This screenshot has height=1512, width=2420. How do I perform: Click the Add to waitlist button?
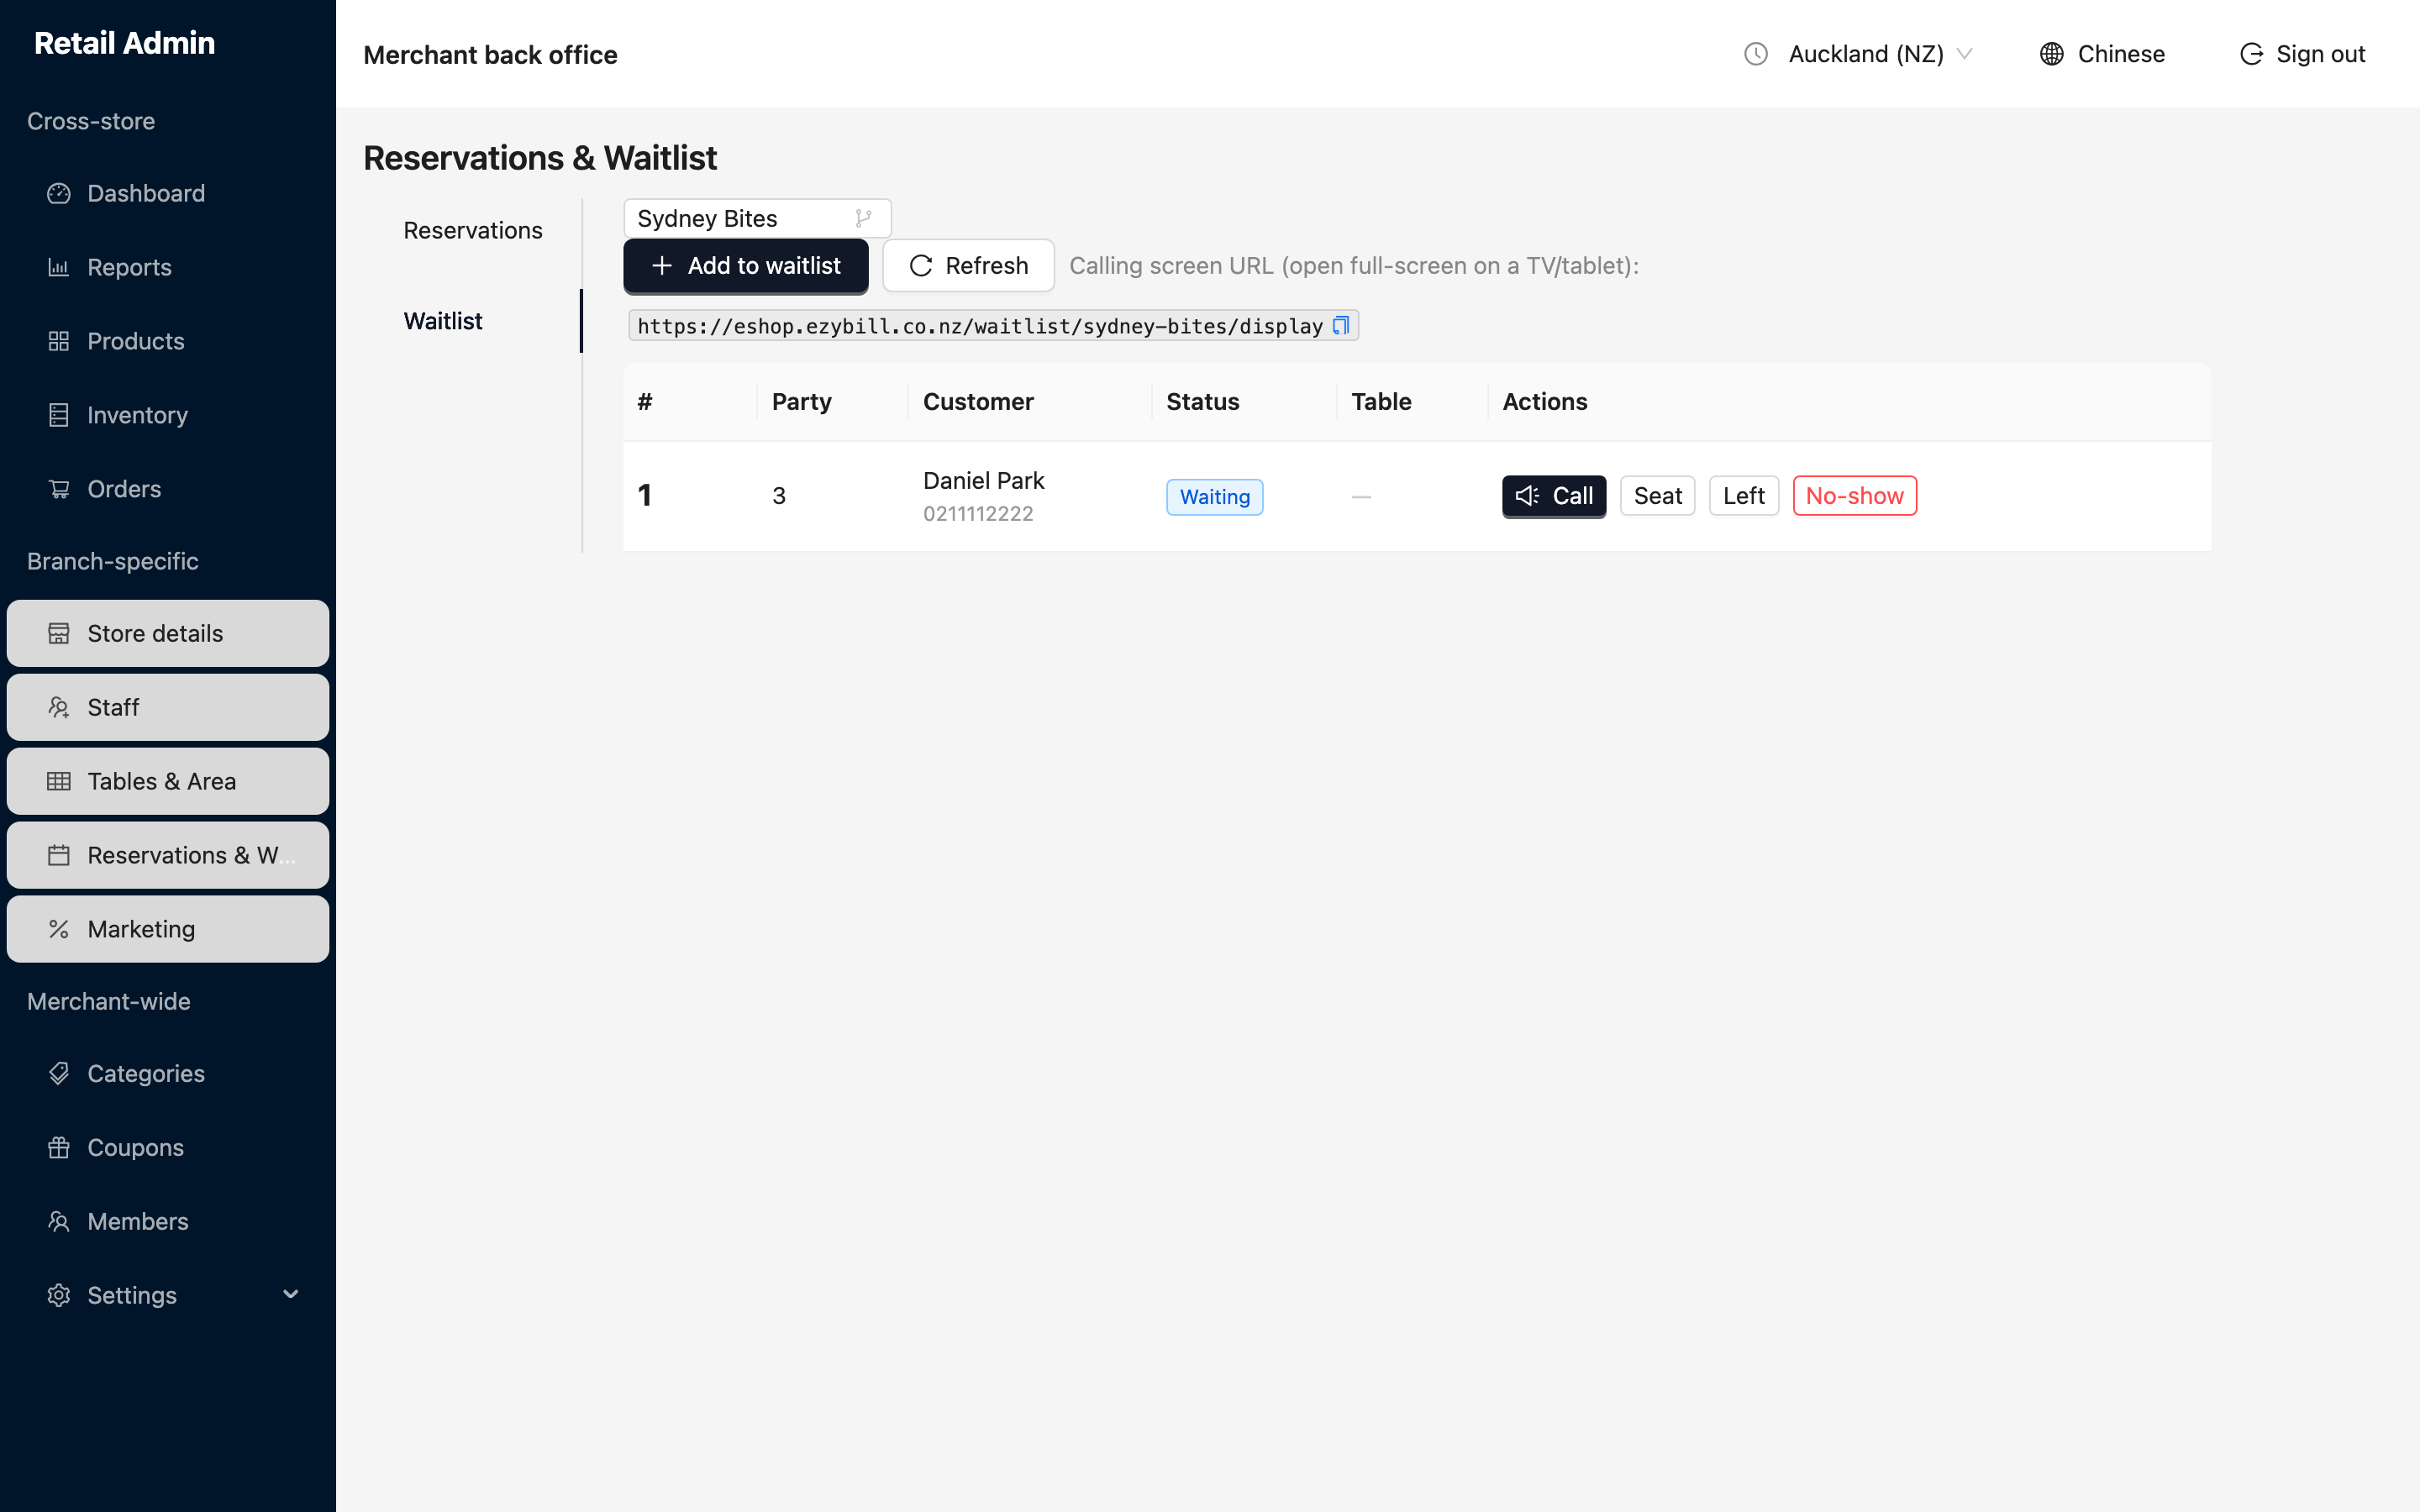[x=746, y=266]
